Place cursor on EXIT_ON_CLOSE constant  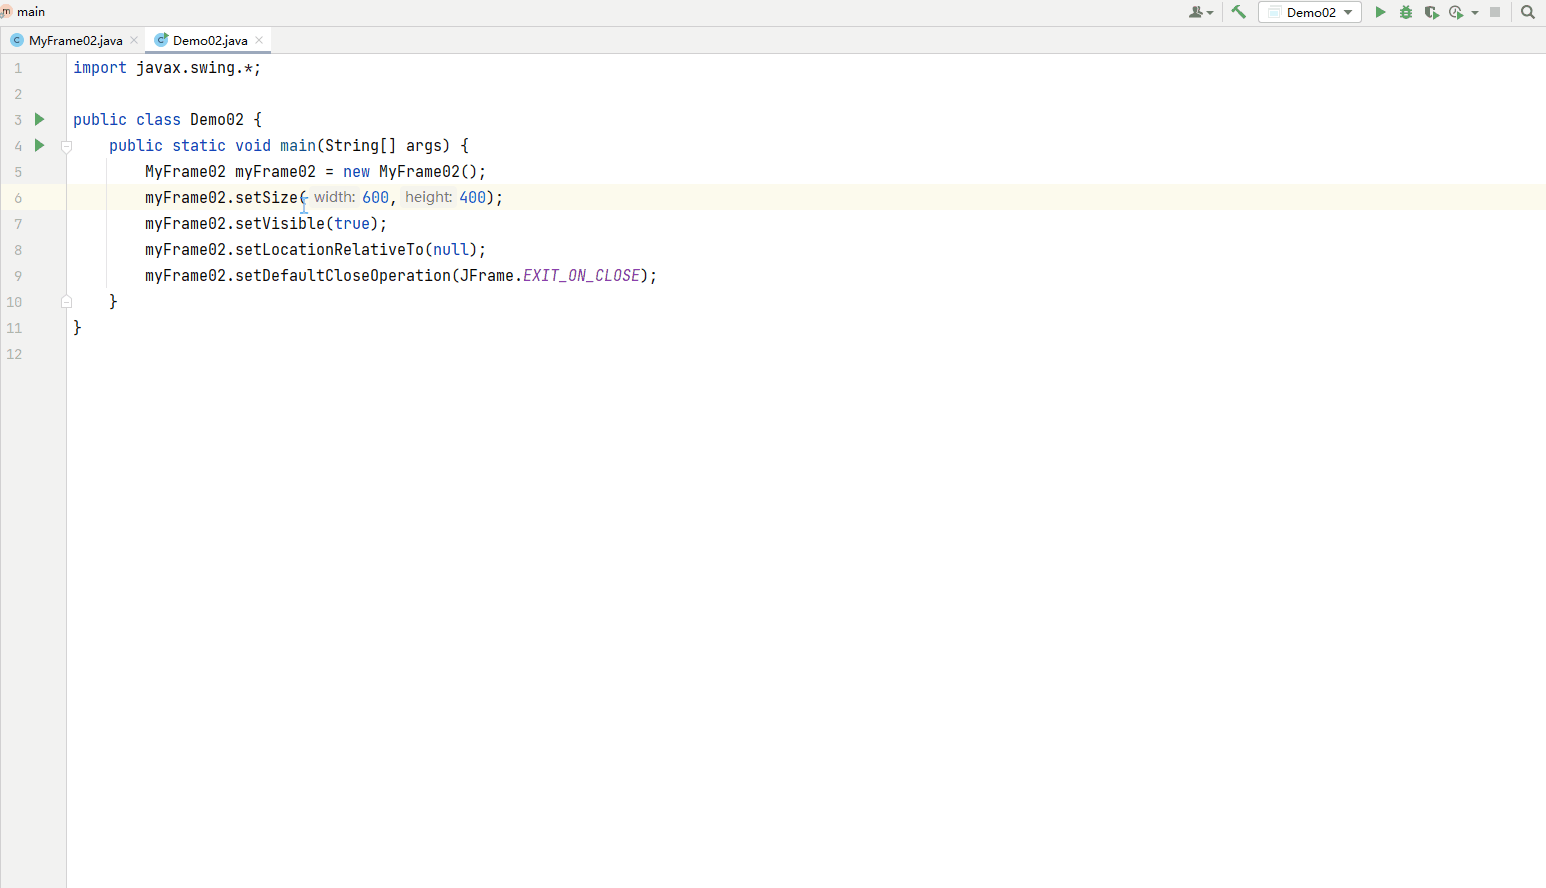(581, 276)
